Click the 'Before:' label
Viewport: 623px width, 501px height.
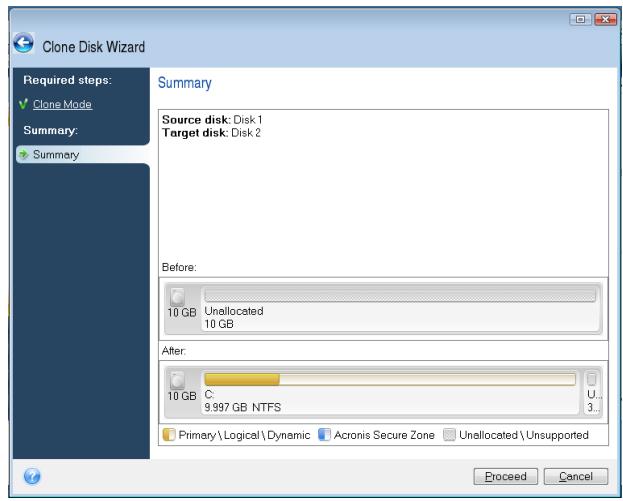179,267
